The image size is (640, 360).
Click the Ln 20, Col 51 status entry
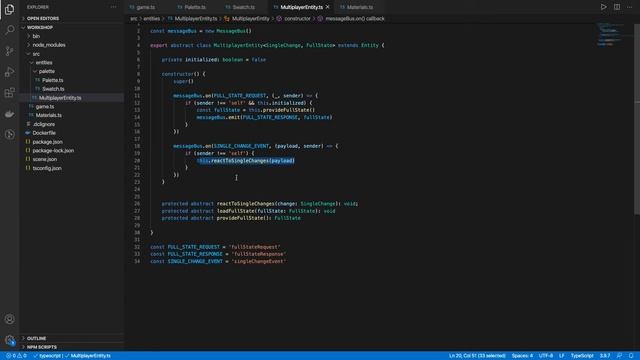coord(477,356)
